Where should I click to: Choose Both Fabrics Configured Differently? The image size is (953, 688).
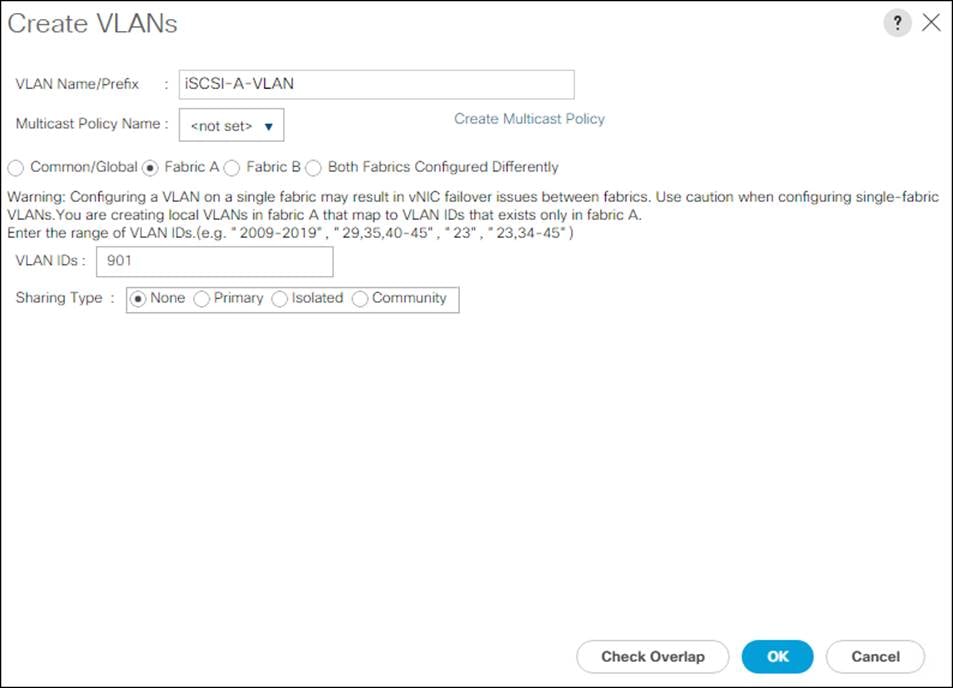tap(313, 168)
